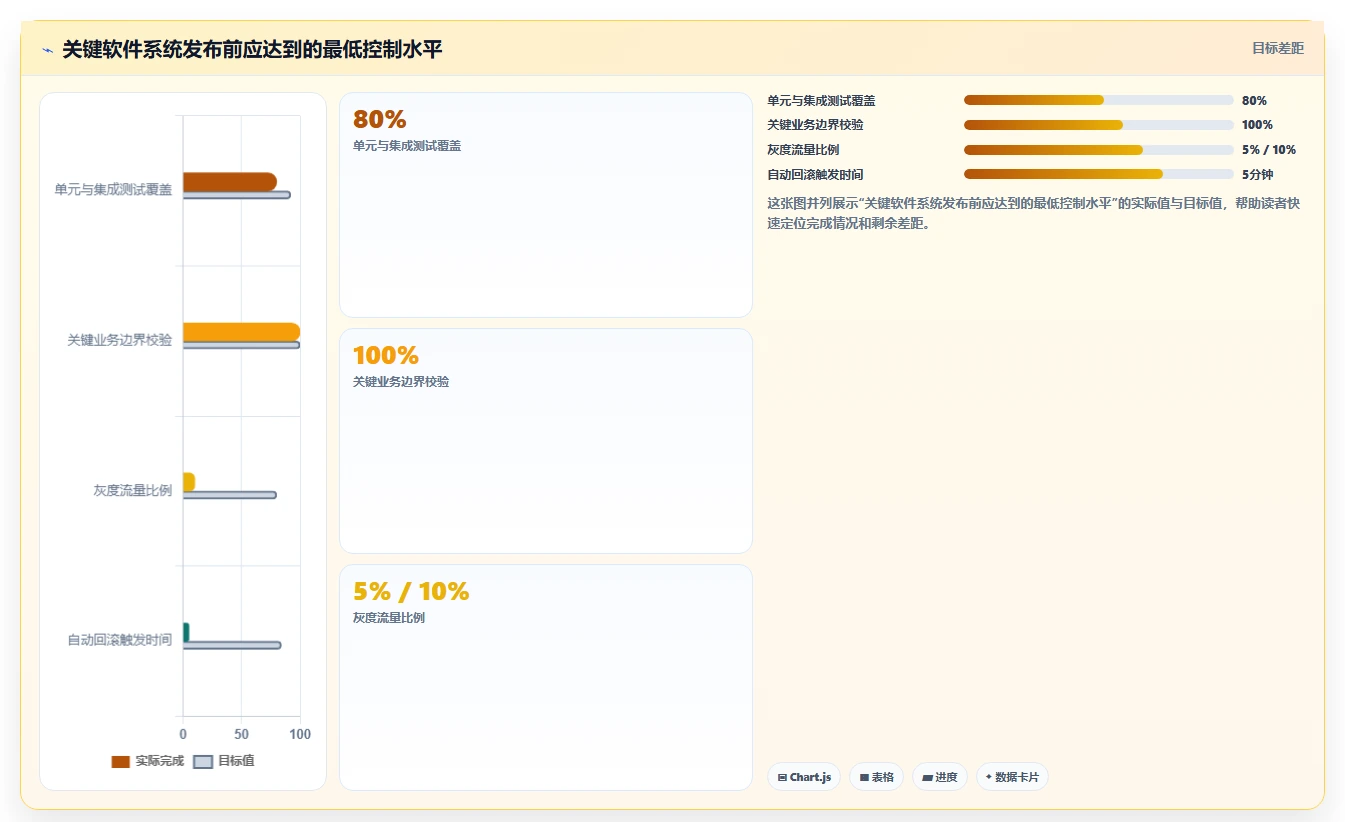Select the Chart.js tag chip
The image size is (1345, 822).
804,777
